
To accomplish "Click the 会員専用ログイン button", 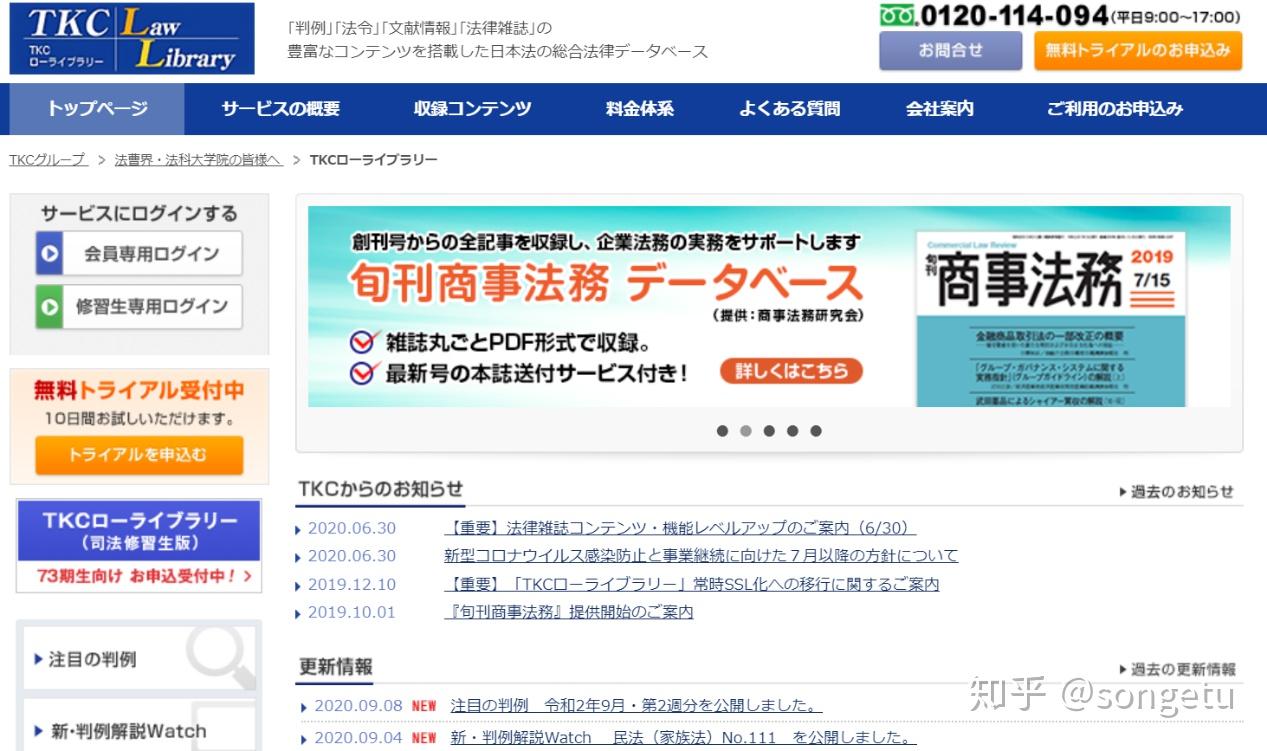I will click(x=139, y=254).
